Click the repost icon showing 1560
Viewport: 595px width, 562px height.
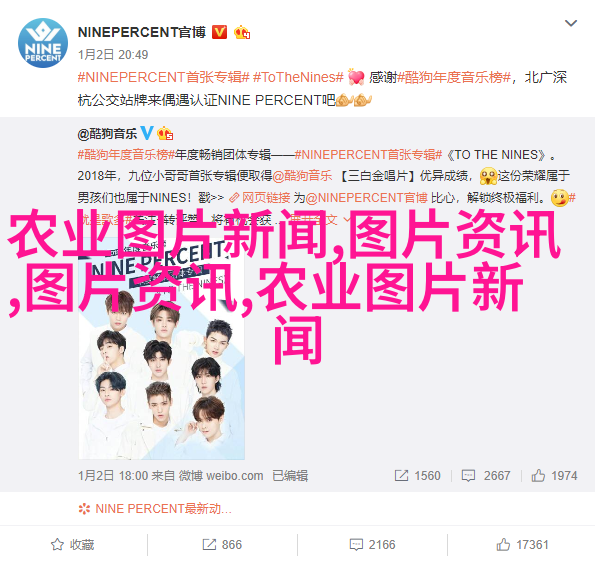417,475
